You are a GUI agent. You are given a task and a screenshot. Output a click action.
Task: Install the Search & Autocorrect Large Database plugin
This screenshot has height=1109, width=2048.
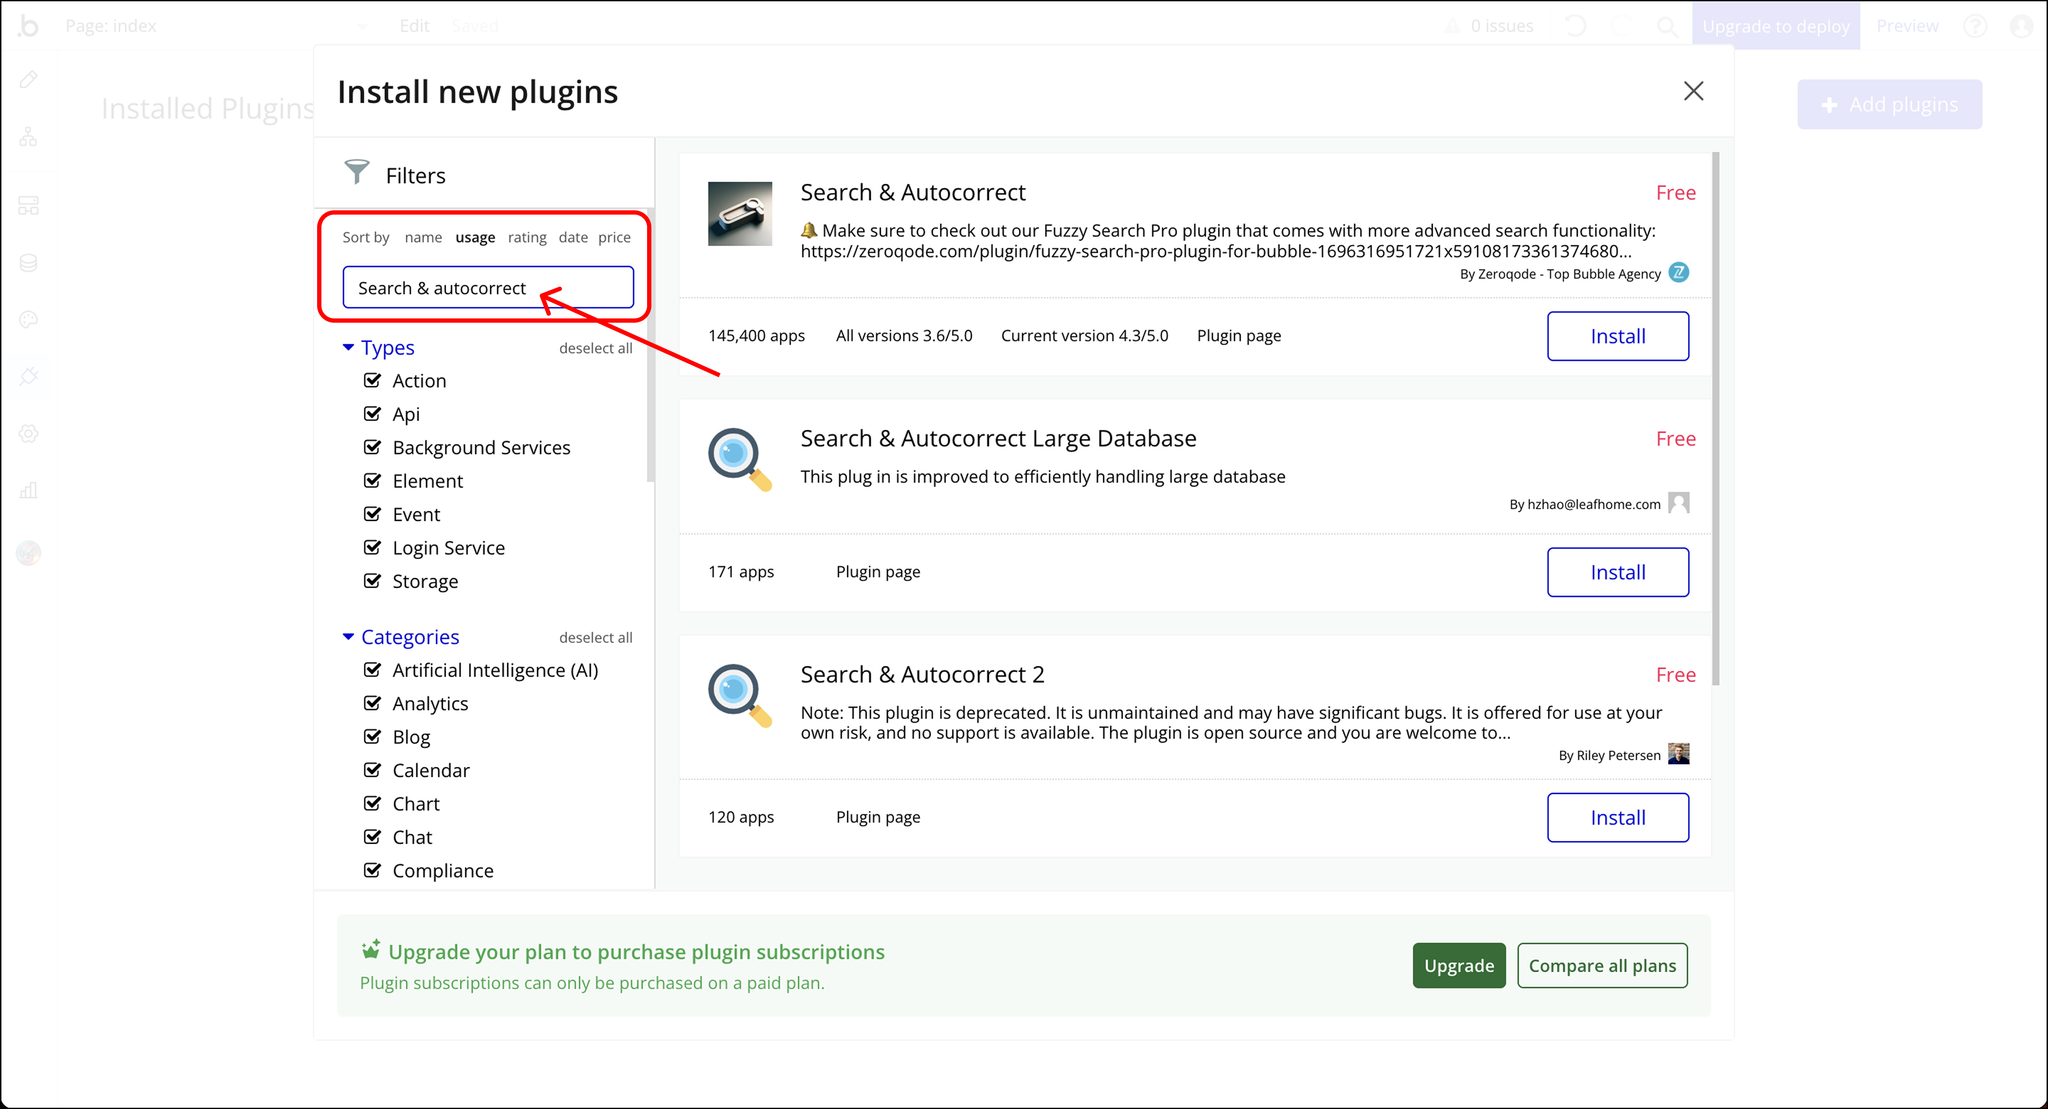[x=1617, y=572]
